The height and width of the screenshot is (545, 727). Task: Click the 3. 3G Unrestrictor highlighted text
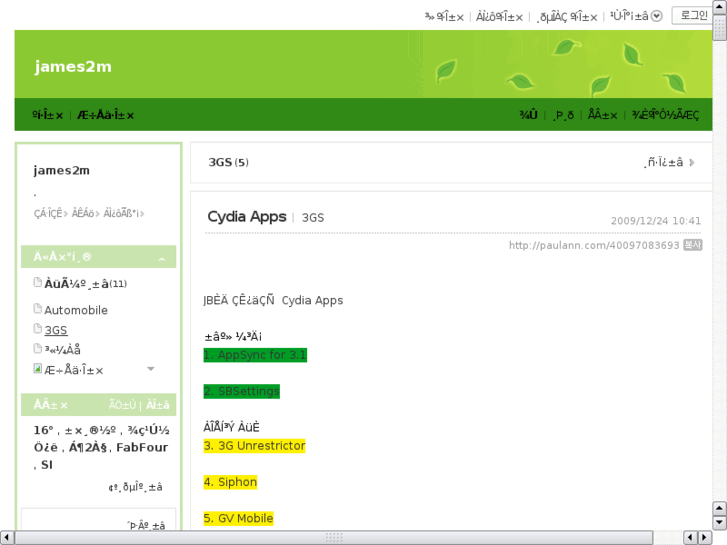point(255,446)
